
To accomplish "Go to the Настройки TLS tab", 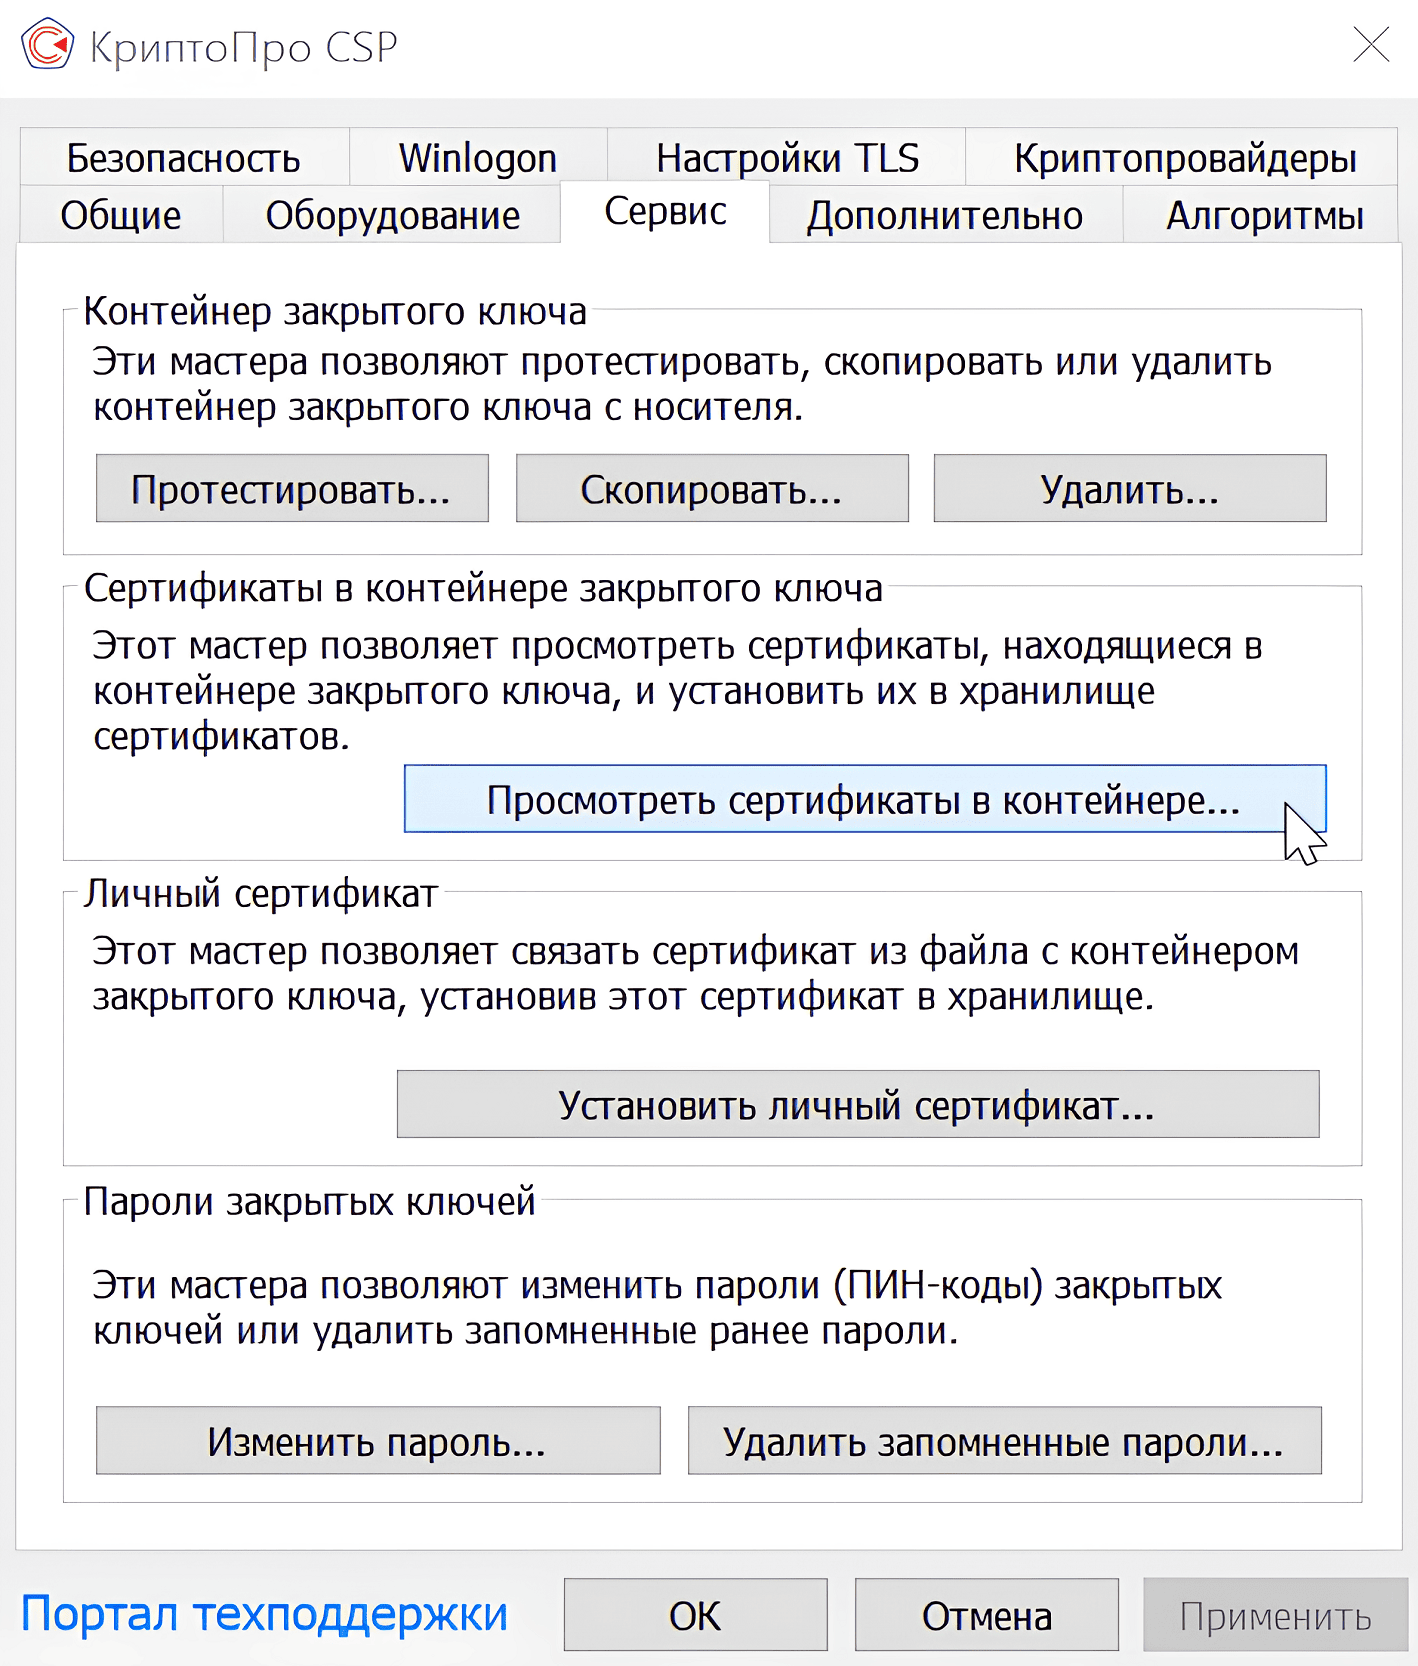I will pos(786,158).
